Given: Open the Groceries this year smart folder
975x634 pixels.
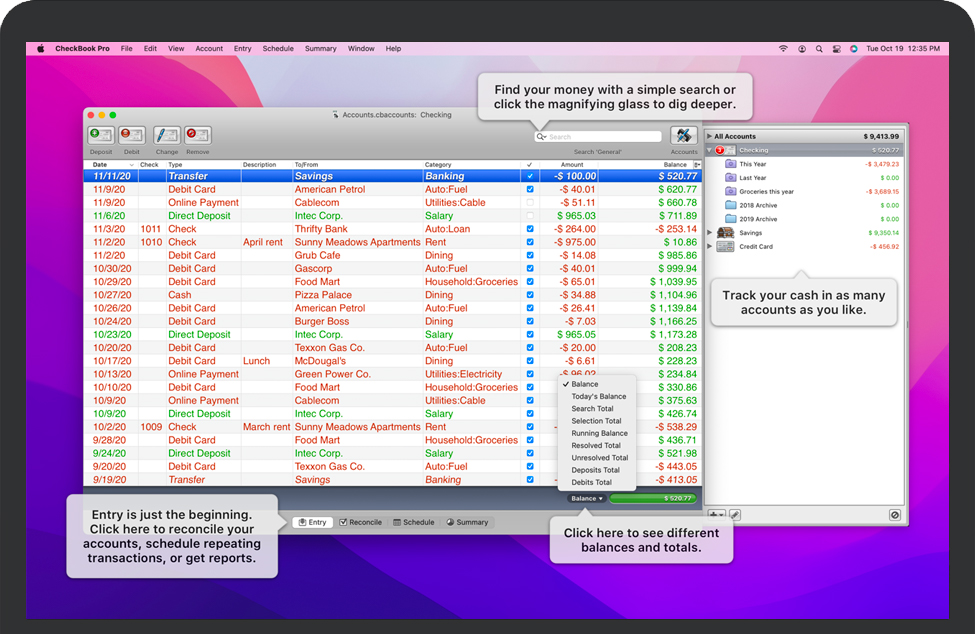Looking at the screenshot, I should pos(766,192).
